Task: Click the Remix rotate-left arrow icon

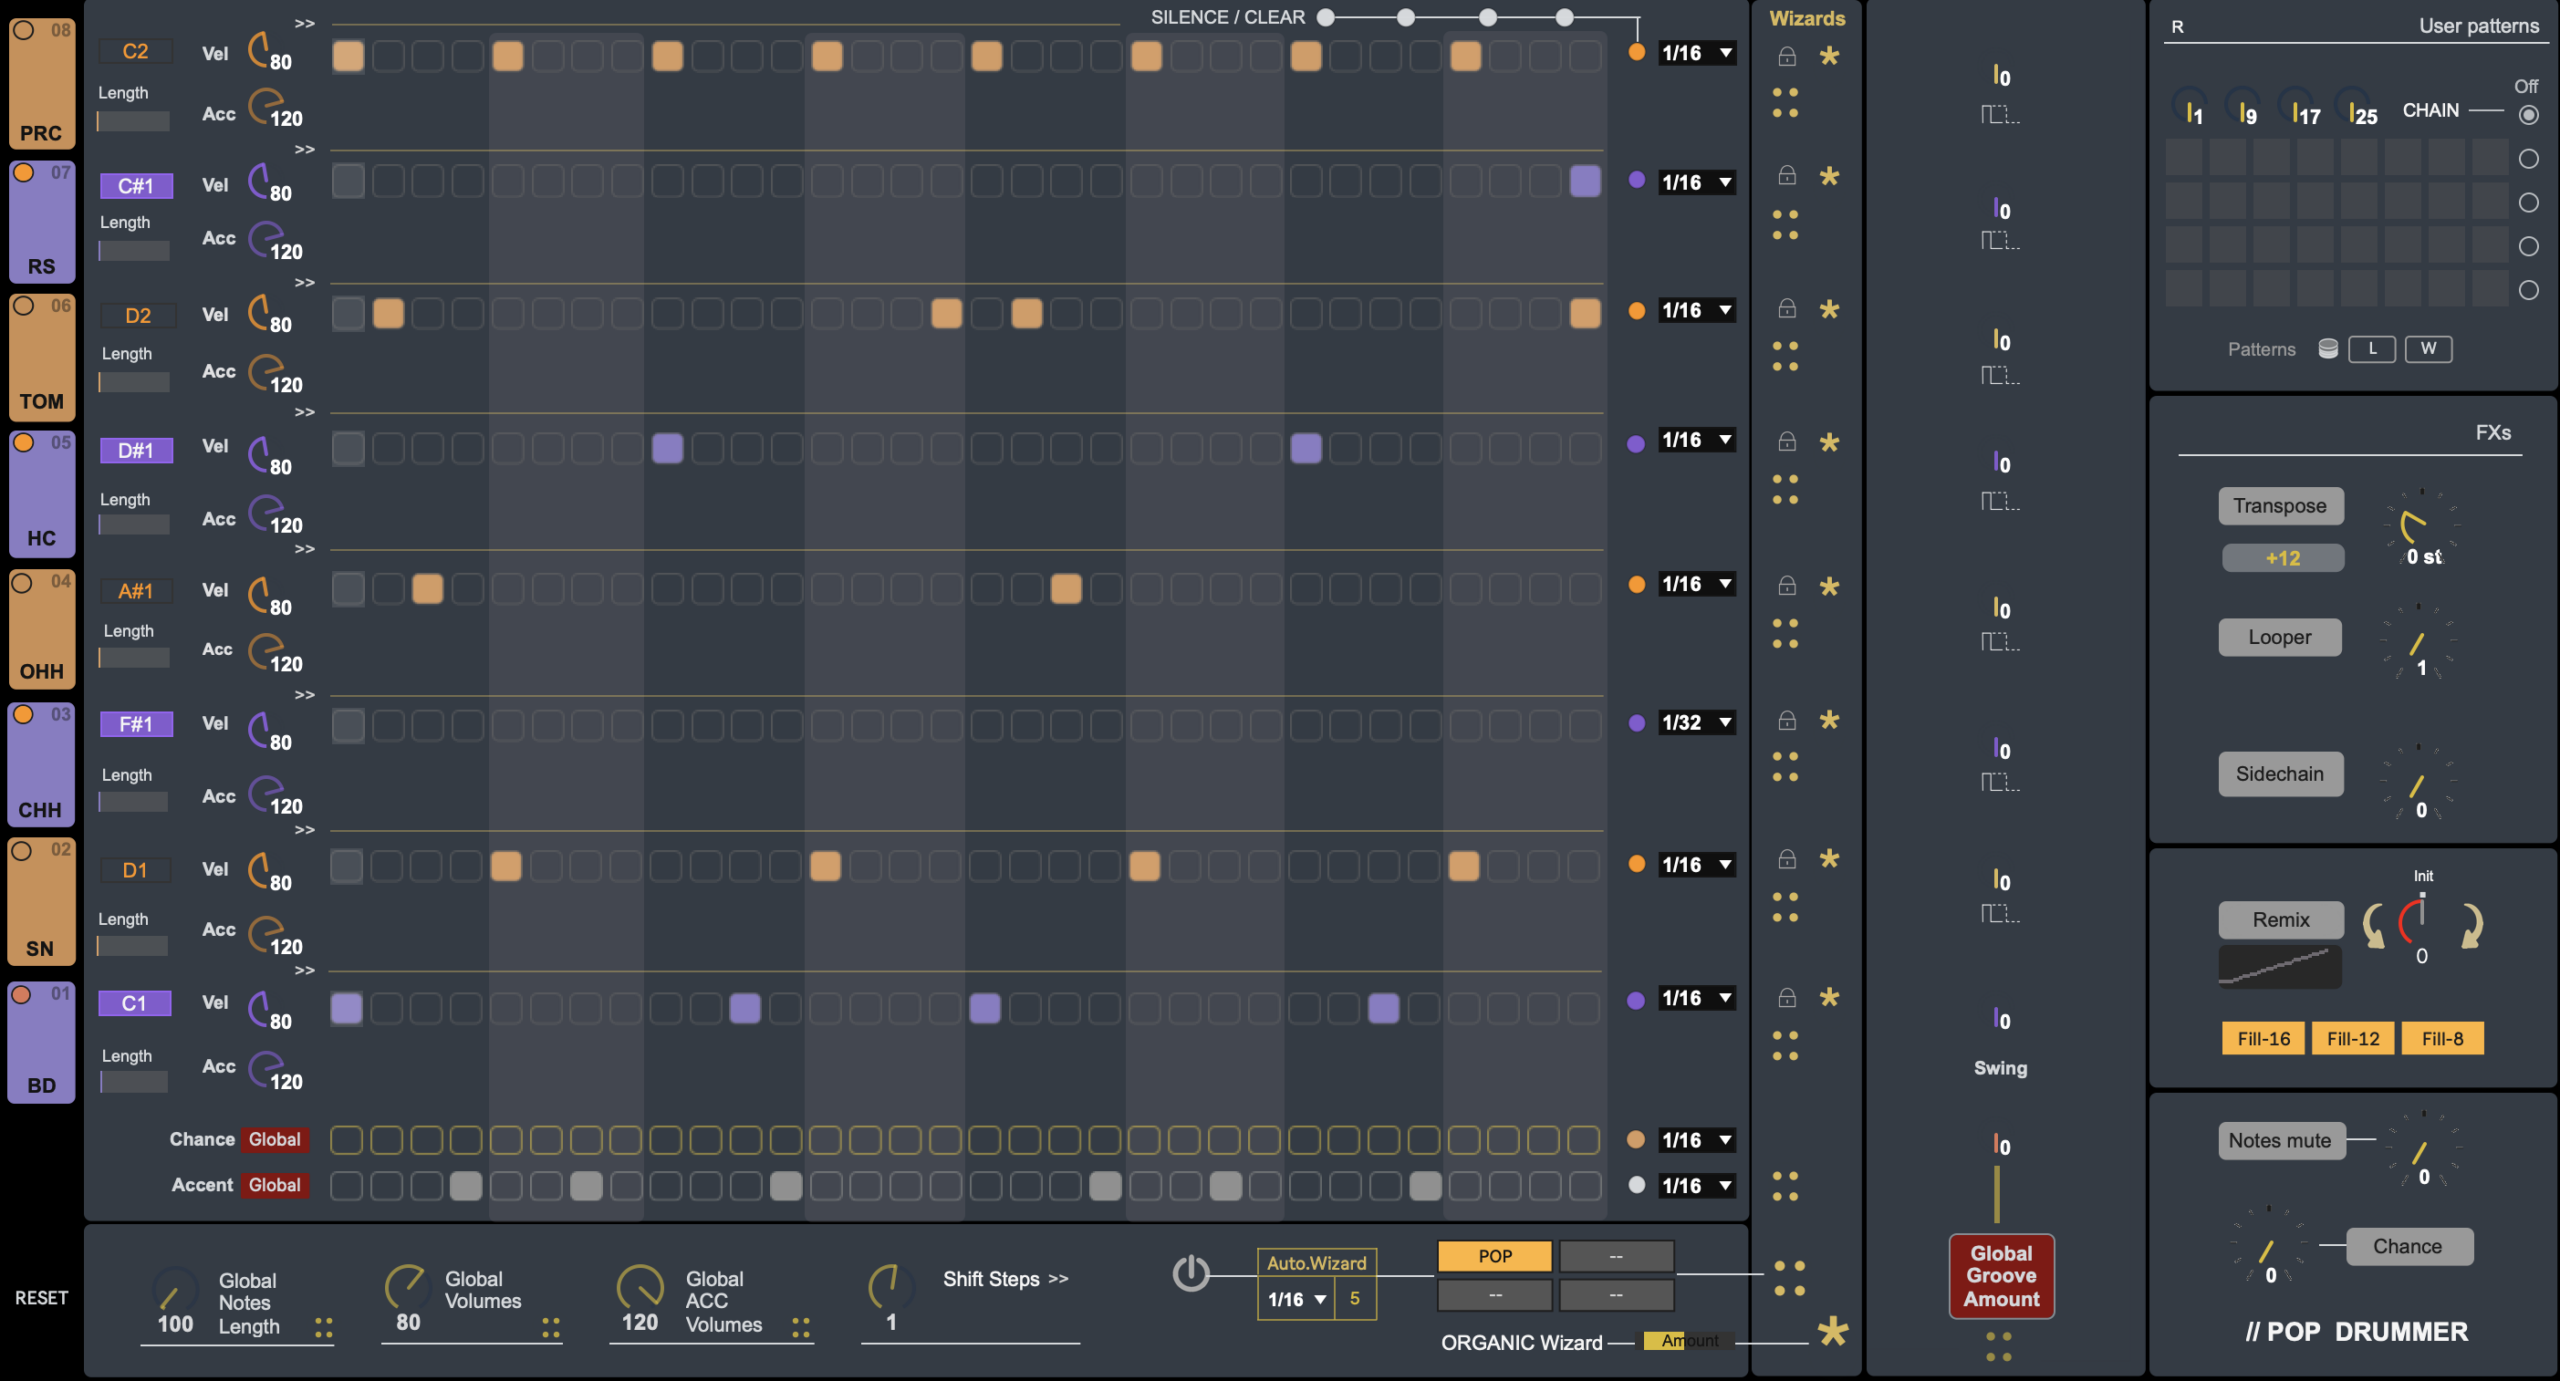Action: click(x=2374, y=925)
